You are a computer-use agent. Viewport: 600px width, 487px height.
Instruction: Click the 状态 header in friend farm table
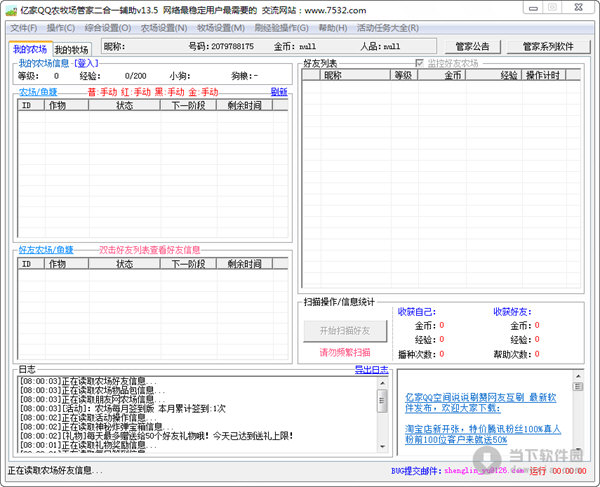[124, 264]
